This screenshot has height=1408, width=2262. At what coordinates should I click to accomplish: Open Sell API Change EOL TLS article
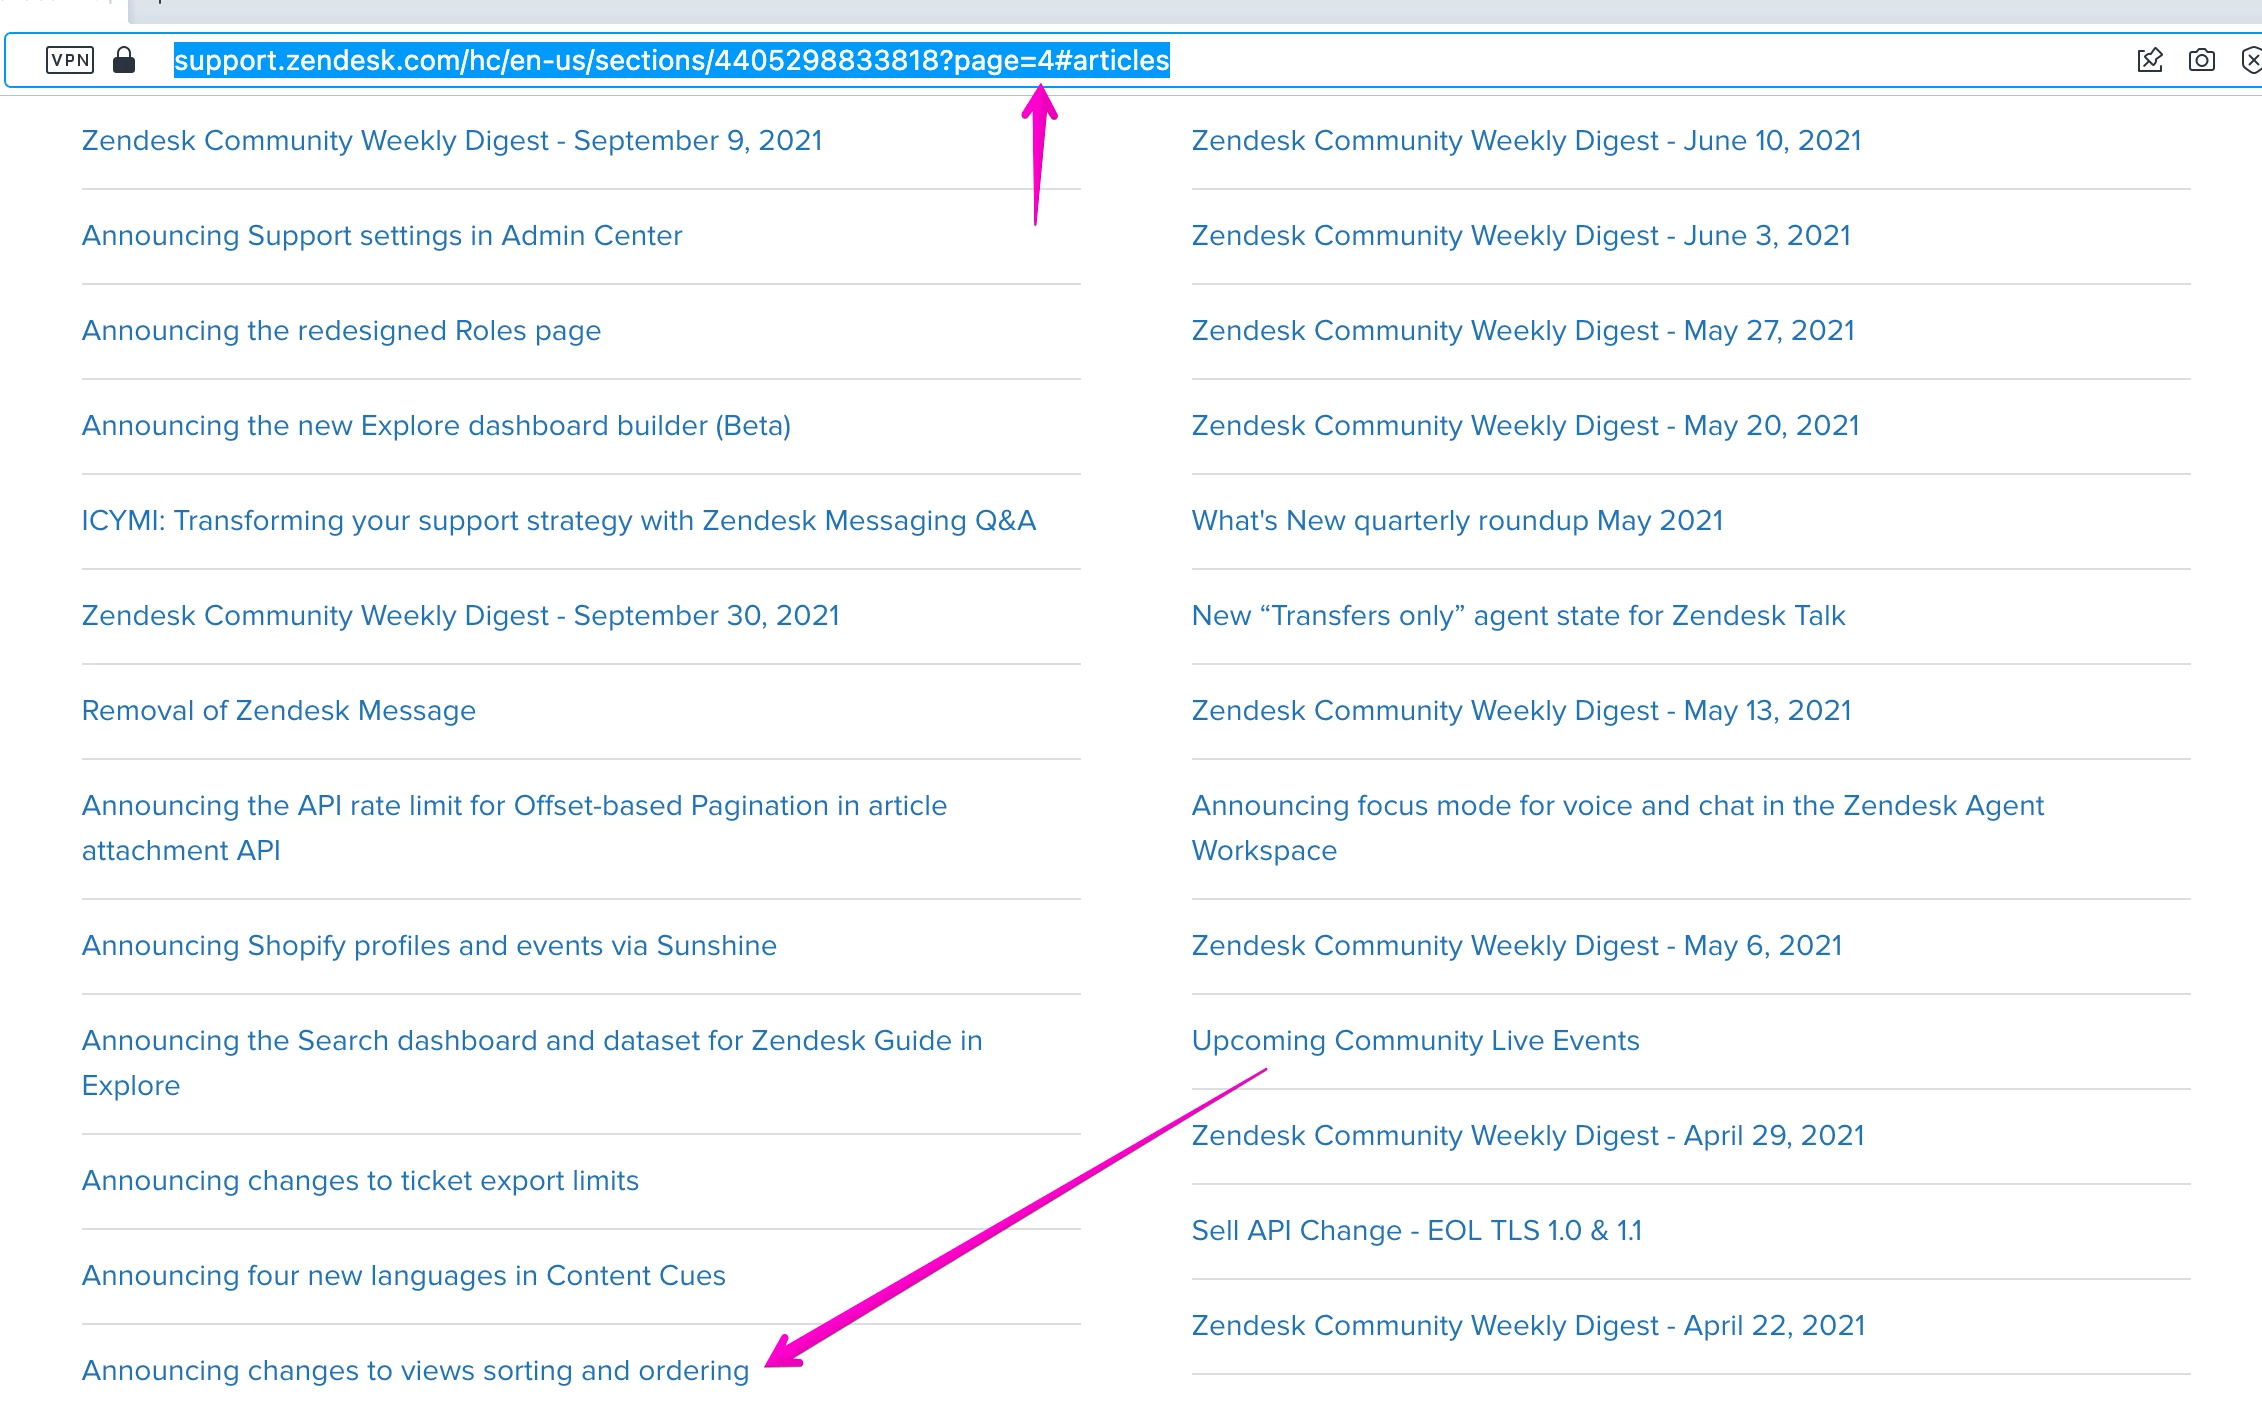click(x=1416, y=1230)
